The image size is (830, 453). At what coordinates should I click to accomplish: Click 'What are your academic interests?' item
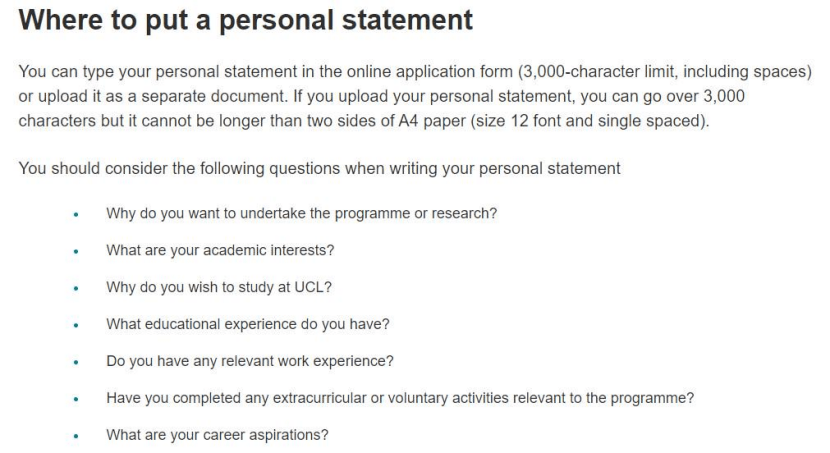point(220,250)
